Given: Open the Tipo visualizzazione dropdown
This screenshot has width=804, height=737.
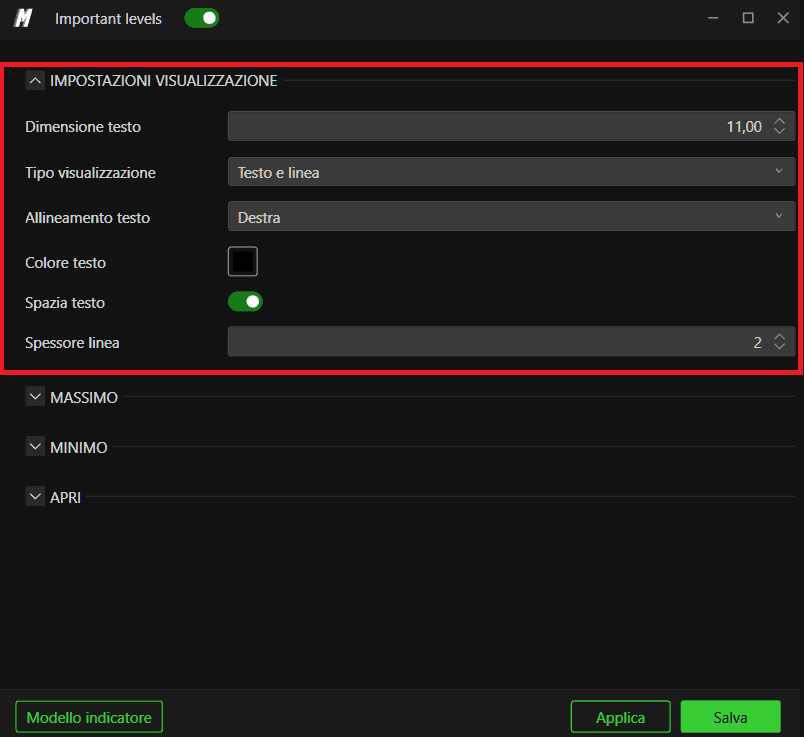Looking at the screenshot, I should pos(511,172).
